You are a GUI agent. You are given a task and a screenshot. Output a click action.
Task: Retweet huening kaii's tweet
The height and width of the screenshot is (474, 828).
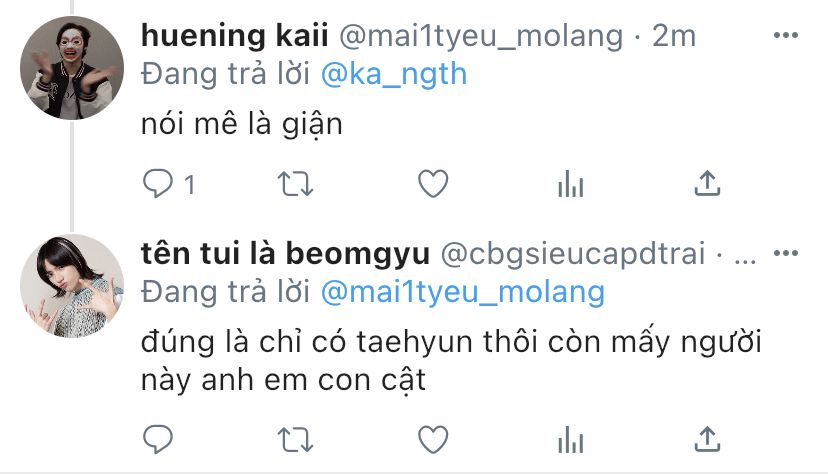click(x=295, y=184)
